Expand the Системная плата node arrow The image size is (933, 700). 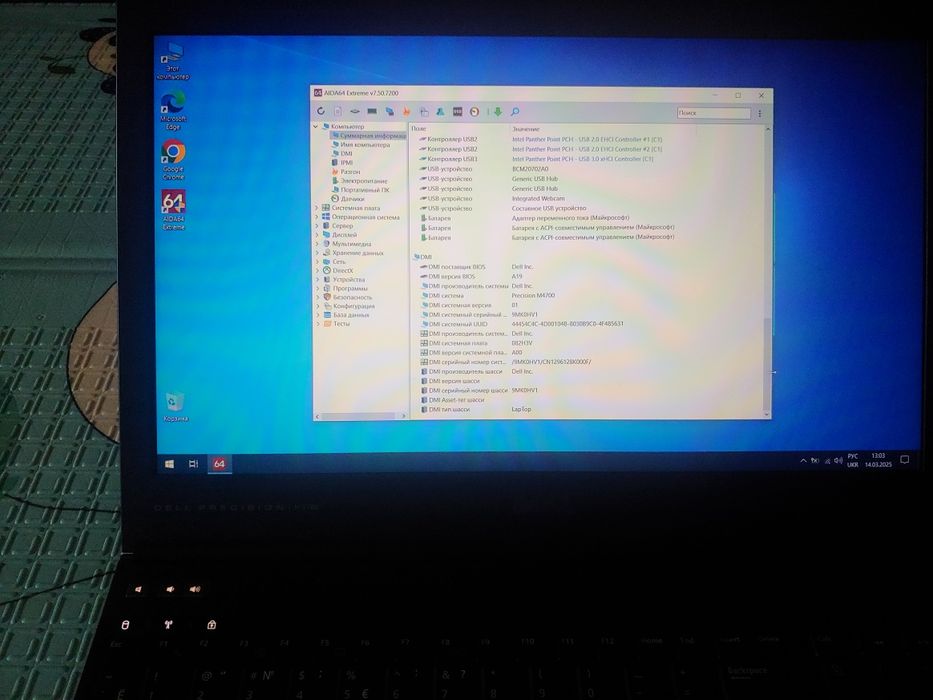pos(317,208)
